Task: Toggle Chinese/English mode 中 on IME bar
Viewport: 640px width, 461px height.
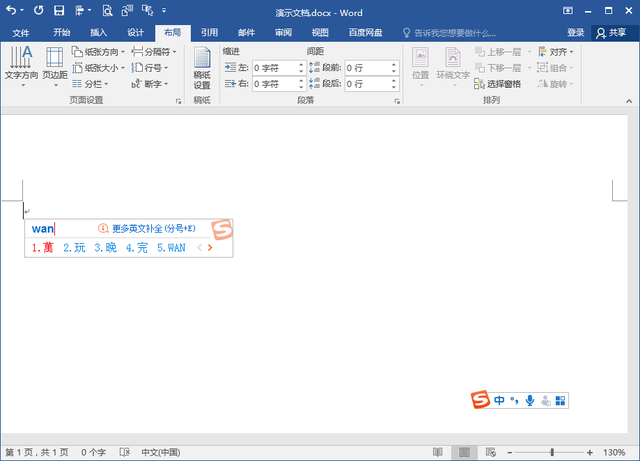Action: (x=498, y=400)
